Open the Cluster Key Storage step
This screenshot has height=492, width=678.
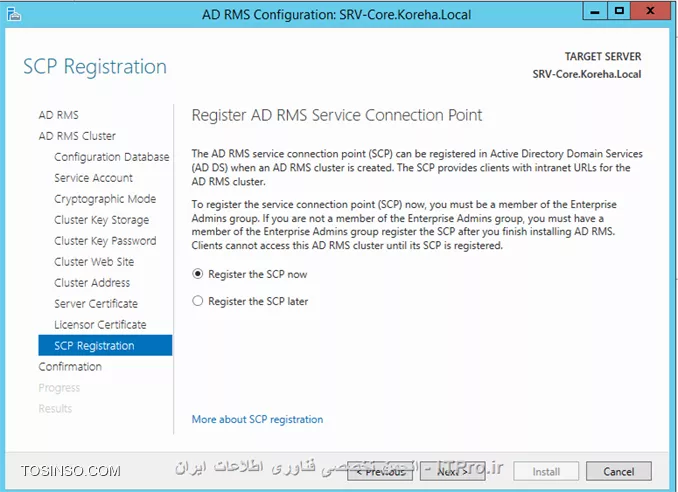point(101,220)
